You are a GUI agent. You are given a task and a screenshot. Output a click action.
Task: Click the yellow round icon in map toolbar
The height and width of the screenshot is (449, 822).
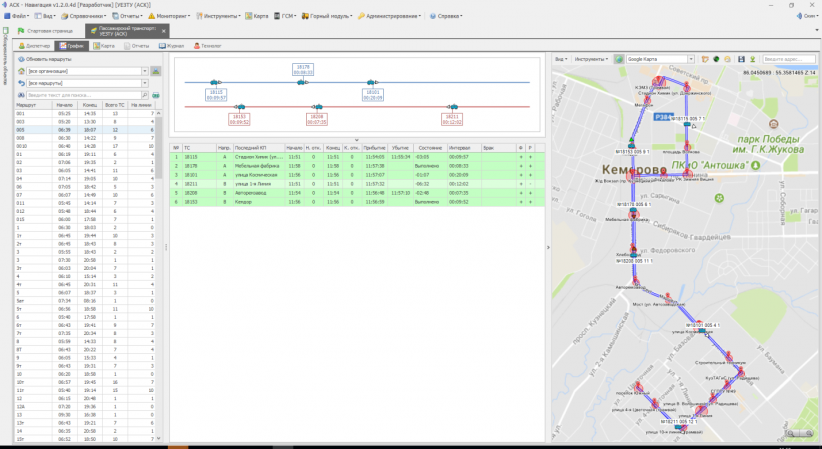point(727,59)
